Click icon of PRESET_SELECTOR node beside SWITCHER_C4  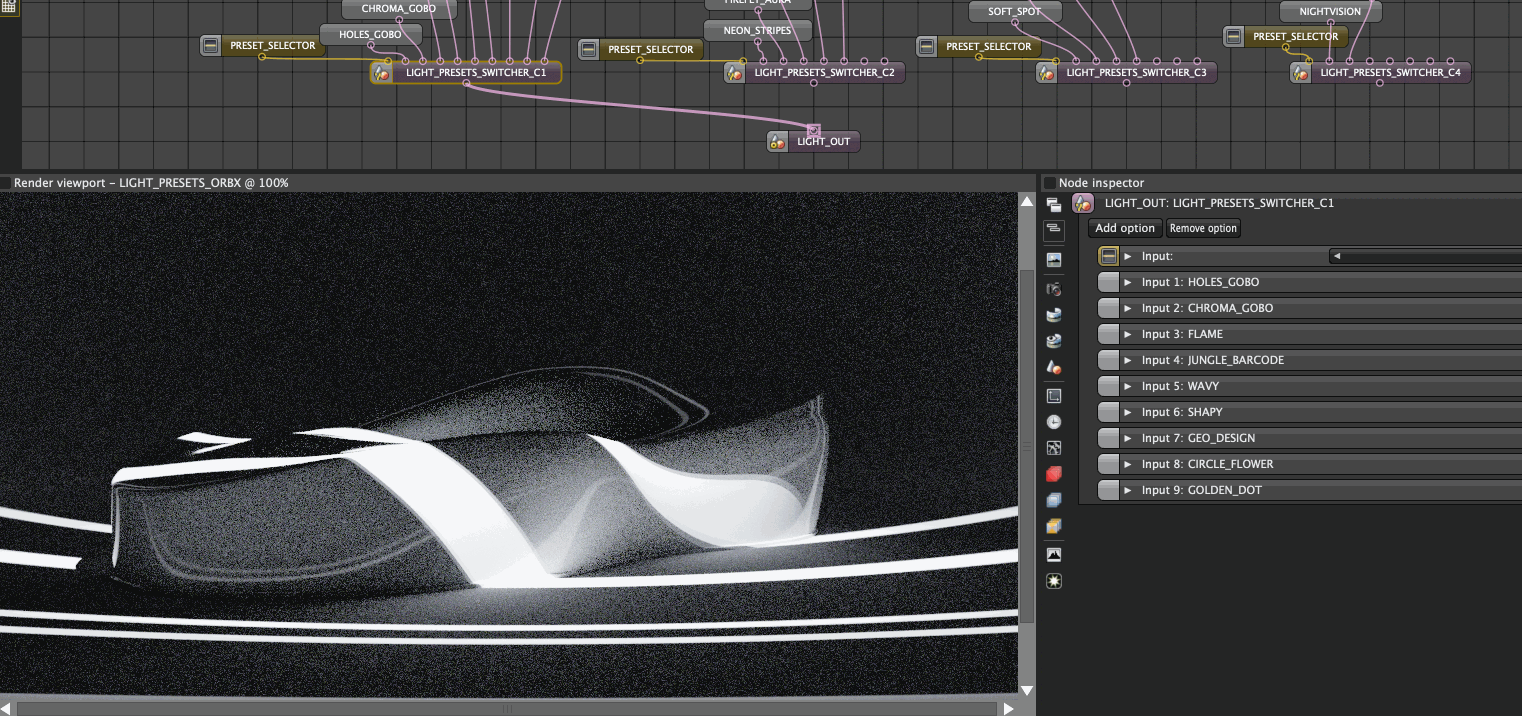pos(1234,36)
